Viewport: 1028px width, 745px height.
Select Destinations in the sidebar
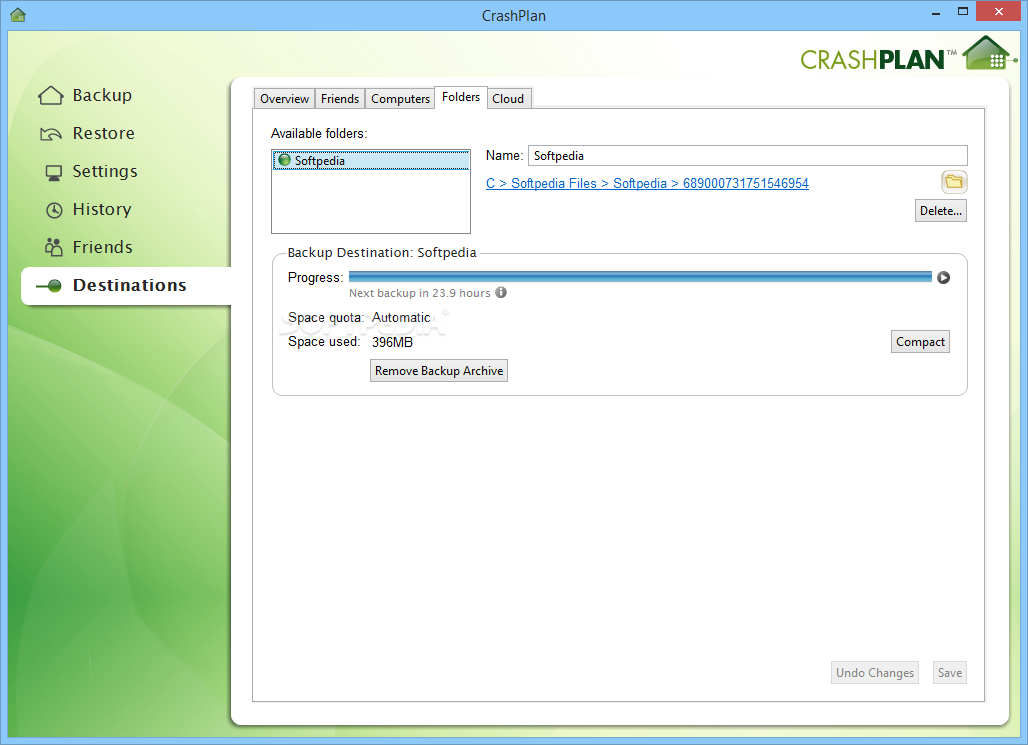pos(126,285)
